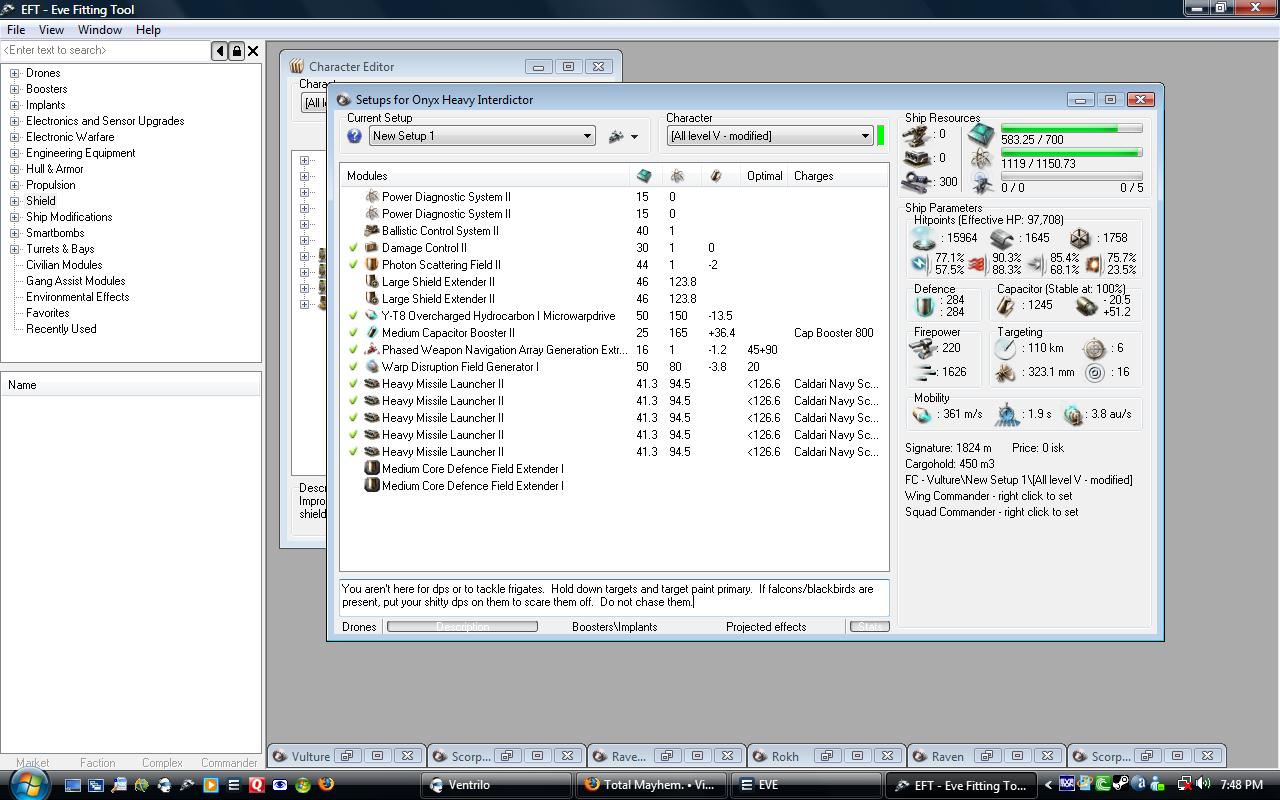Viewport: 1280px width, 800px height.
Task: Click the shield hitpoints icon in Ship Parameters
Action: click(x=923, y=238)
